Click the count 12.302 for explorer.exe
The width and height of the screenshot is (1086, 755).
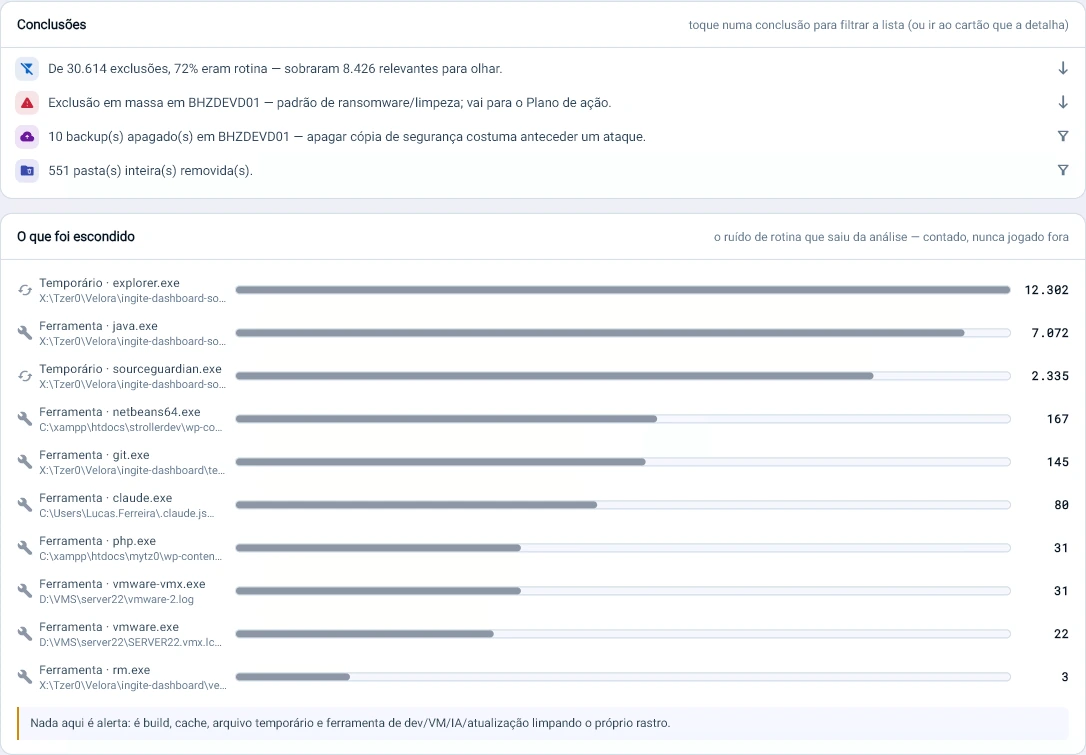coord(1046,290)
